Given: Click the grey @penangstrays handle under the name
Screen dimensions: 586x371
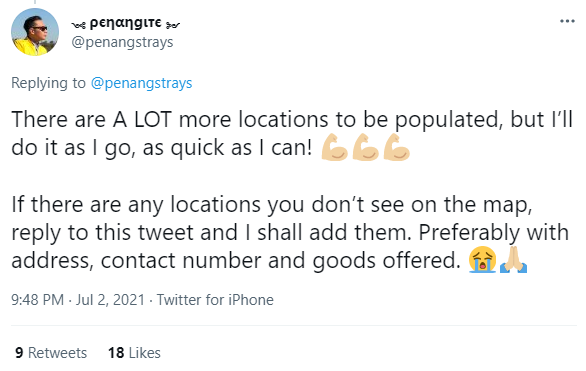Looking at the screenshot, I should pos(122,42).
